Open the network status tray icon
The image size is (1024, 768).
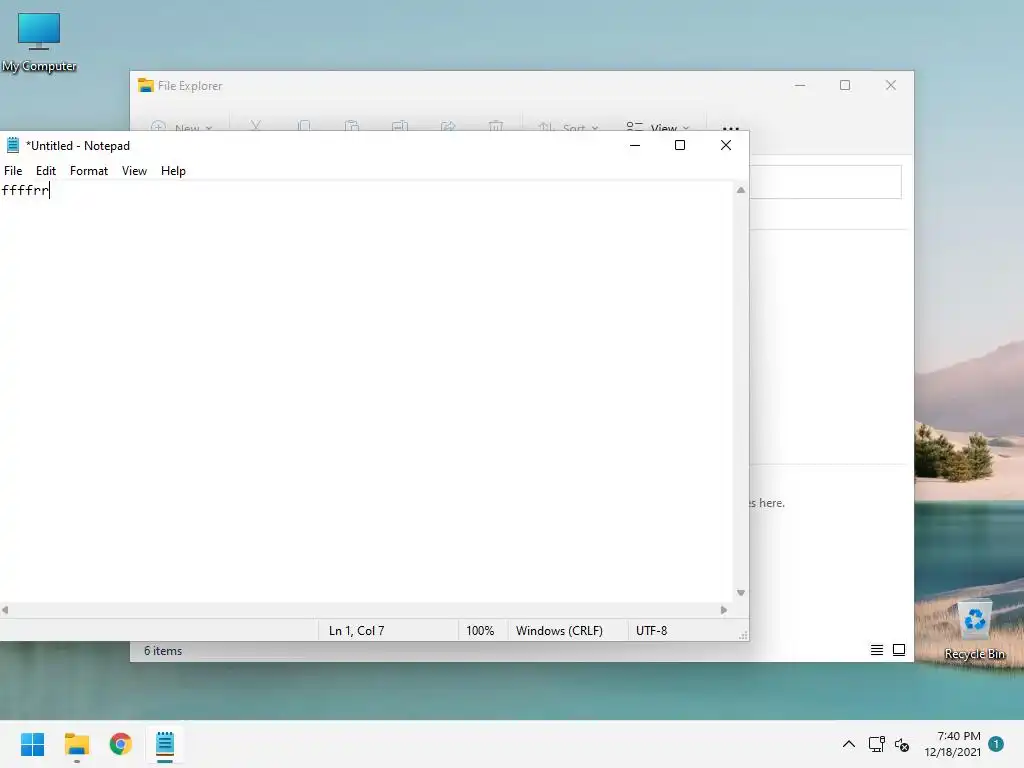point(876,744)
